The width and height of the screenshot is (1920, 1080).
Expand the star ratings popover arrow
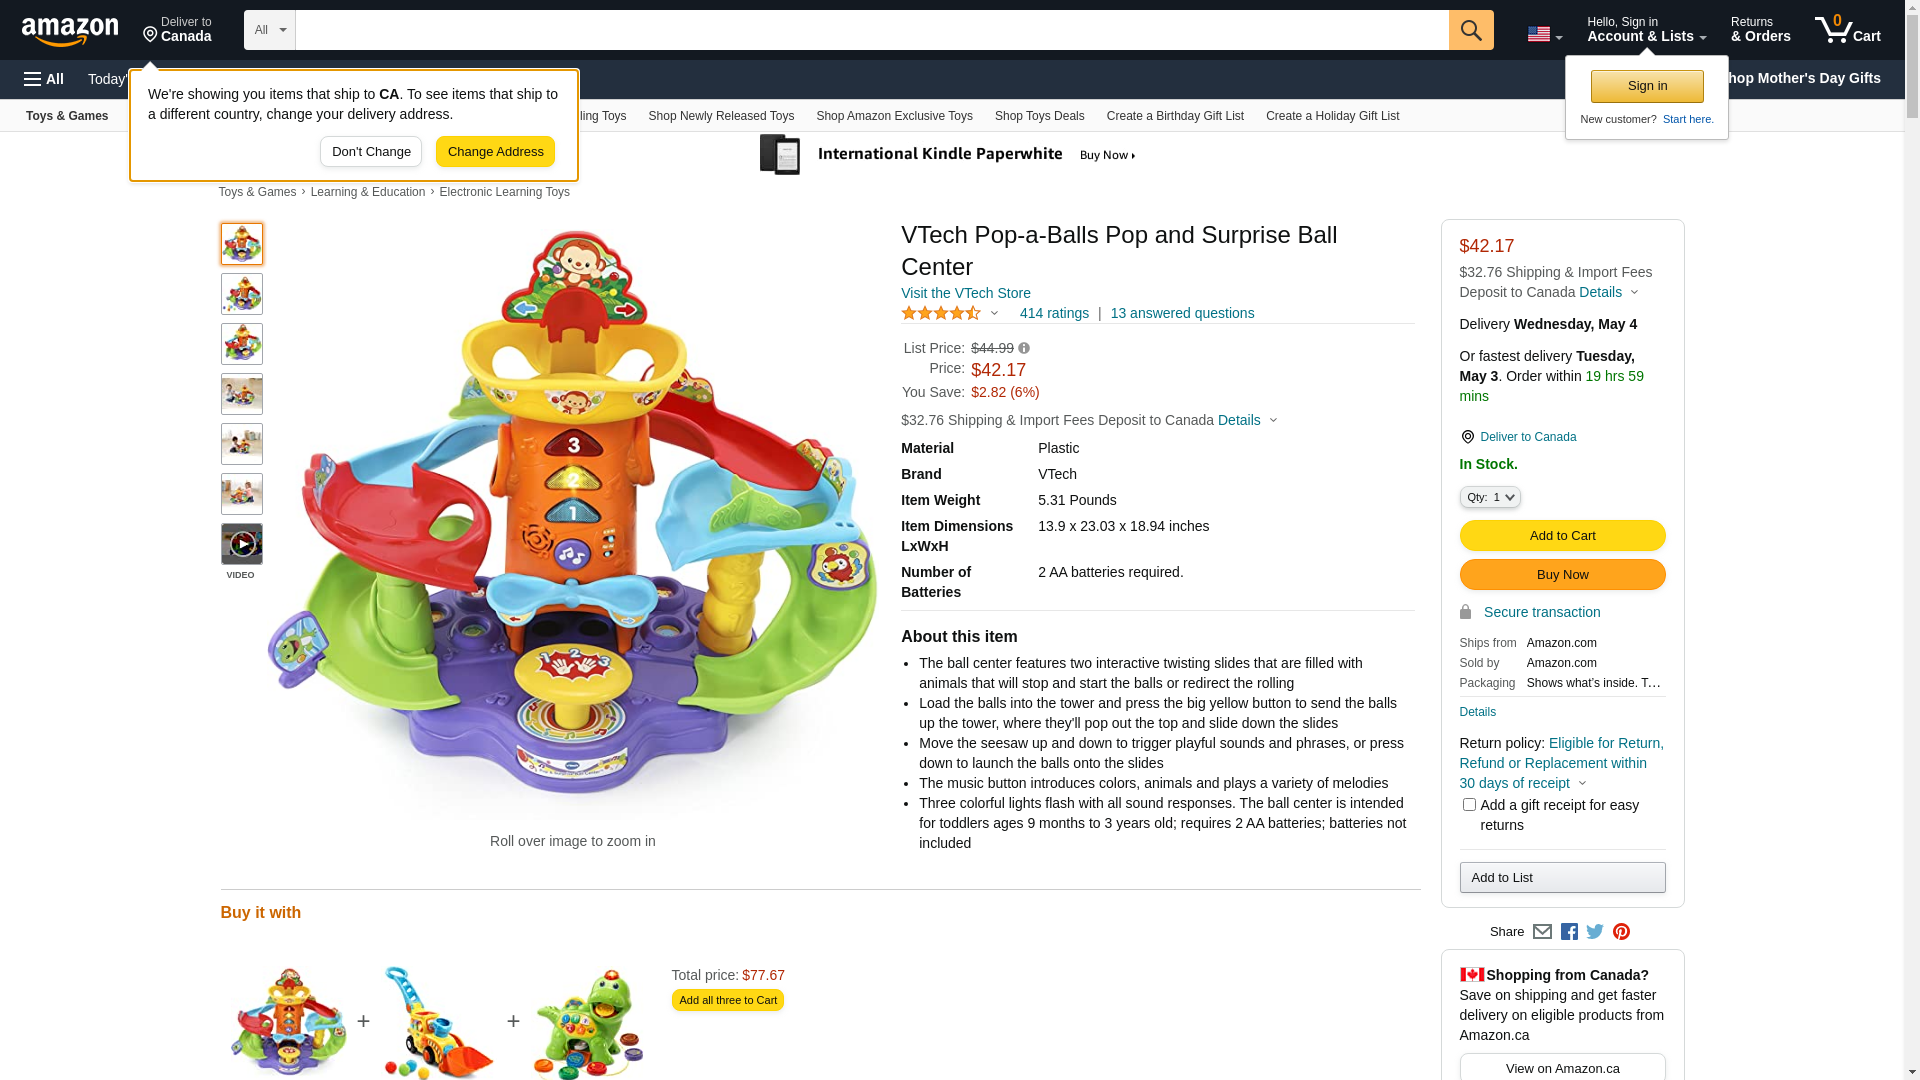point(994,313)
